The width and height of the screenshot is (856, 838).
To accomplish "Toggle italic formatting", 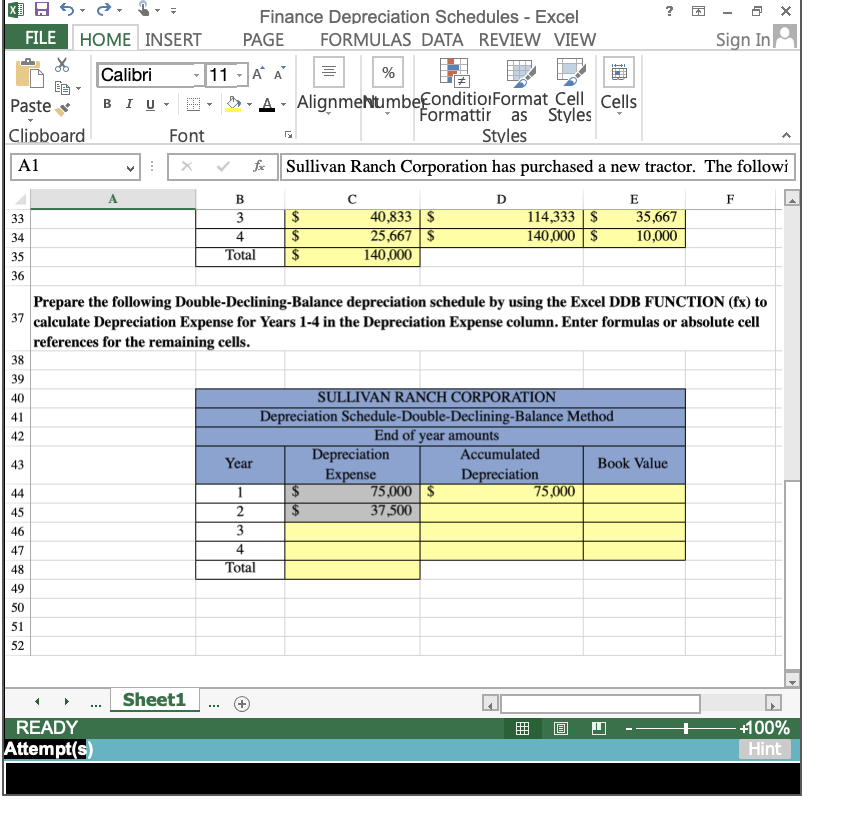I will pyautogui.click(x=129, y=104).
